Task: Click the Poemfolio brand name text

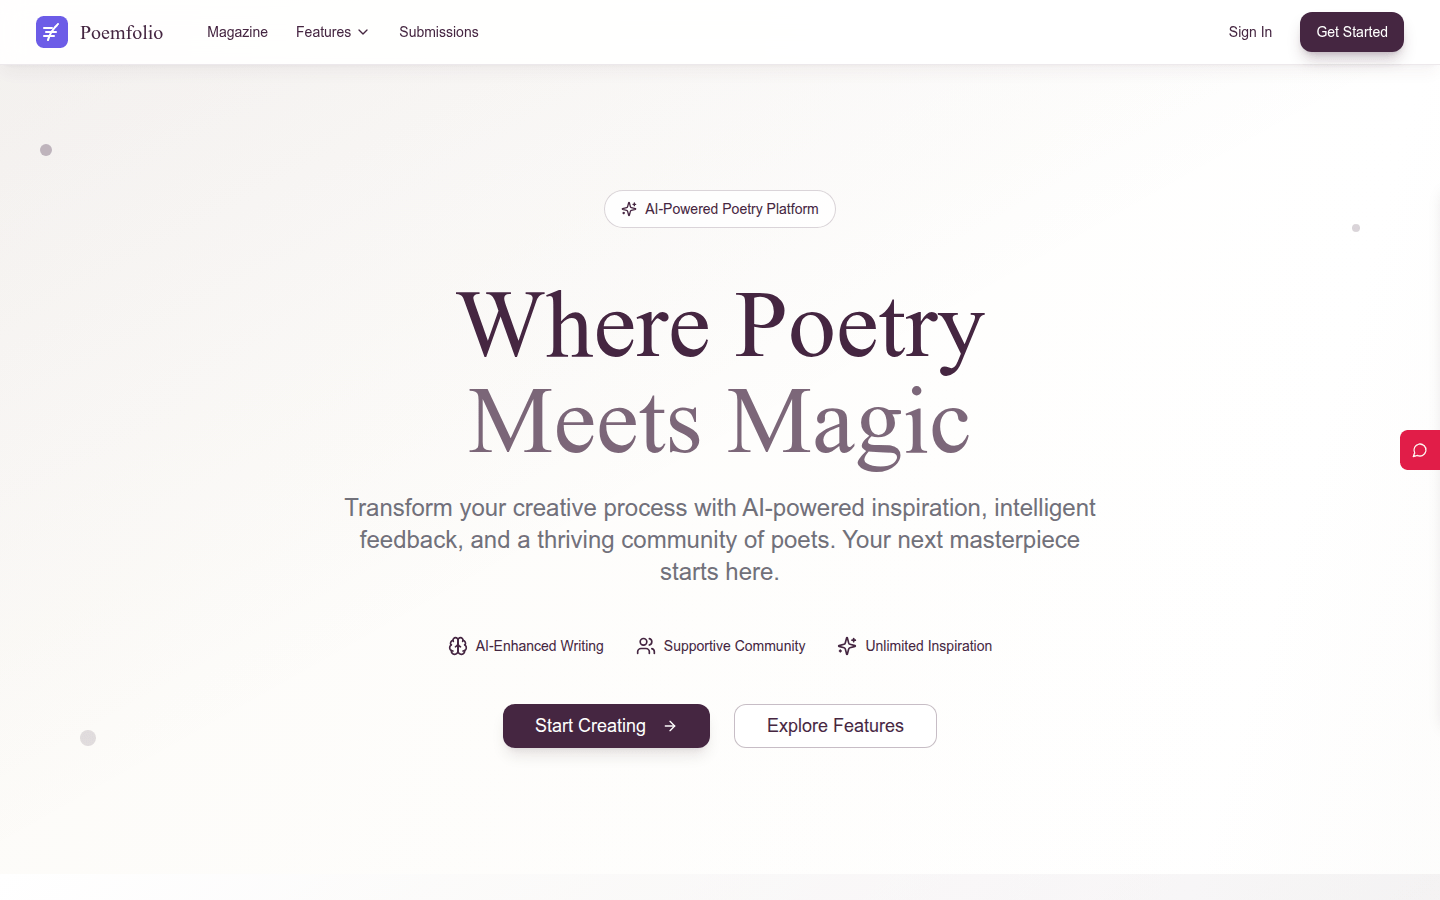Action: tap(121, 32)
